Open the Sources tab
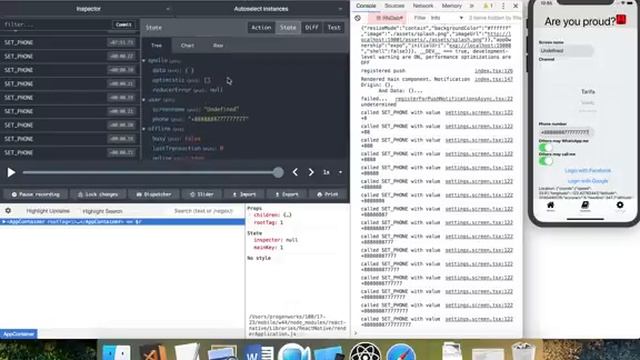This screenshot has width=640, height=360. 394,6
